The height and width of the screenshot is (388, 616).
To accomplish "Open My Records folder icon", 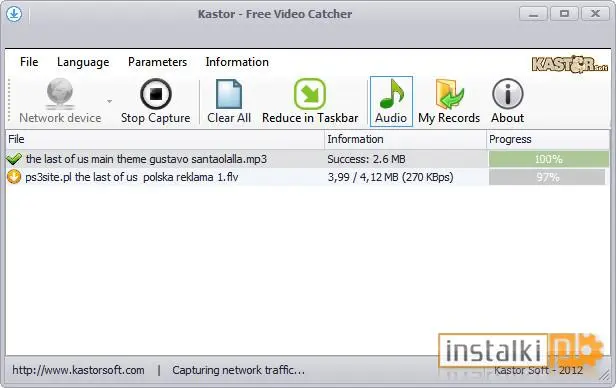I will click(449, 94).
